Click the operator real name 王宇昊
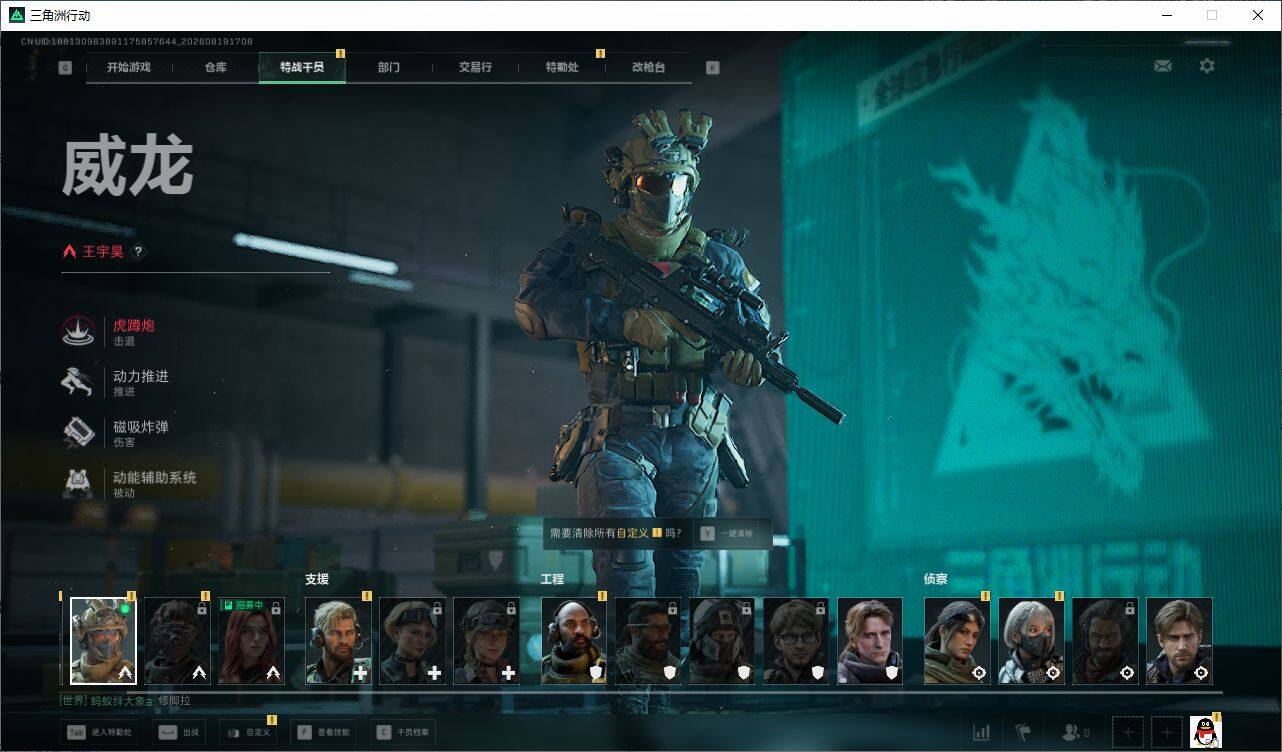Screen dimensions: 1282x752 pos(103,252)
